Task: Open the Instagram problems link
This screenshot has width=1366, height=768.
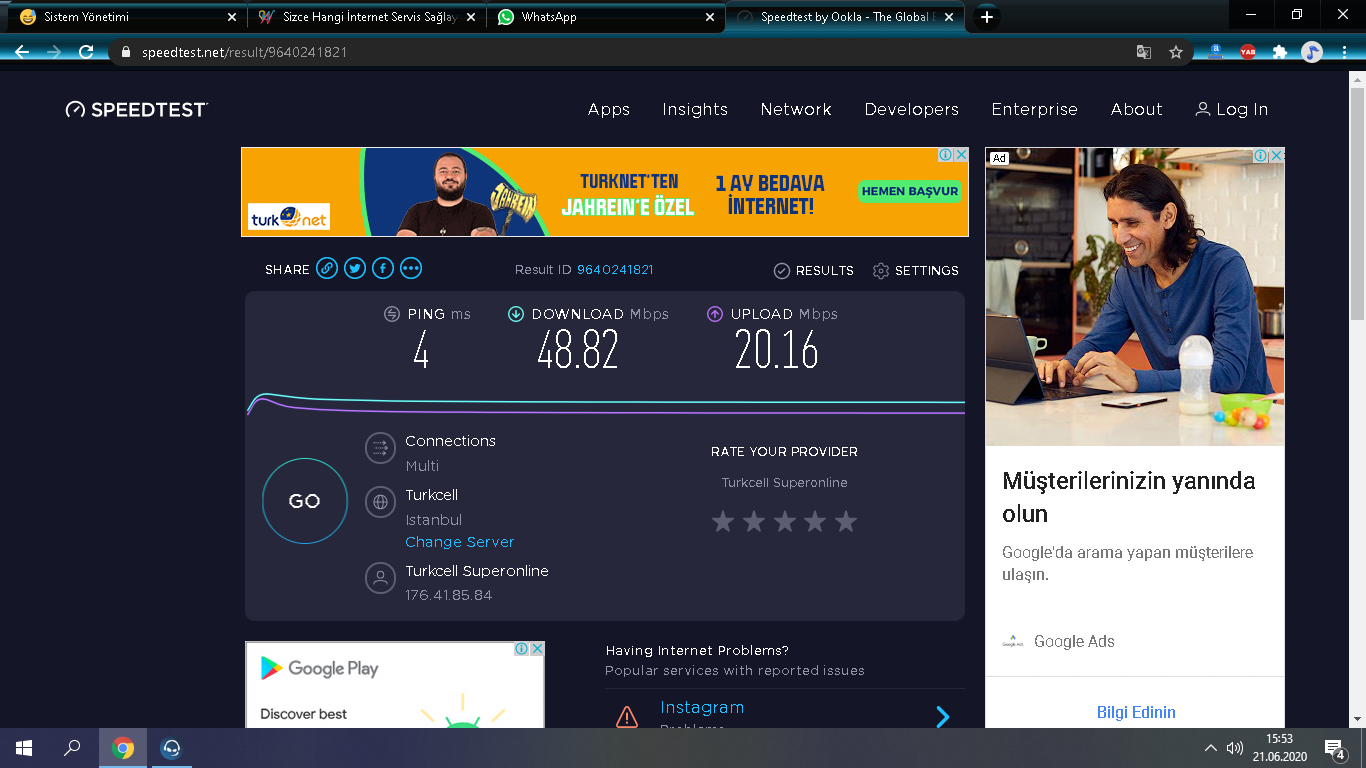Action: pos(702,708)
